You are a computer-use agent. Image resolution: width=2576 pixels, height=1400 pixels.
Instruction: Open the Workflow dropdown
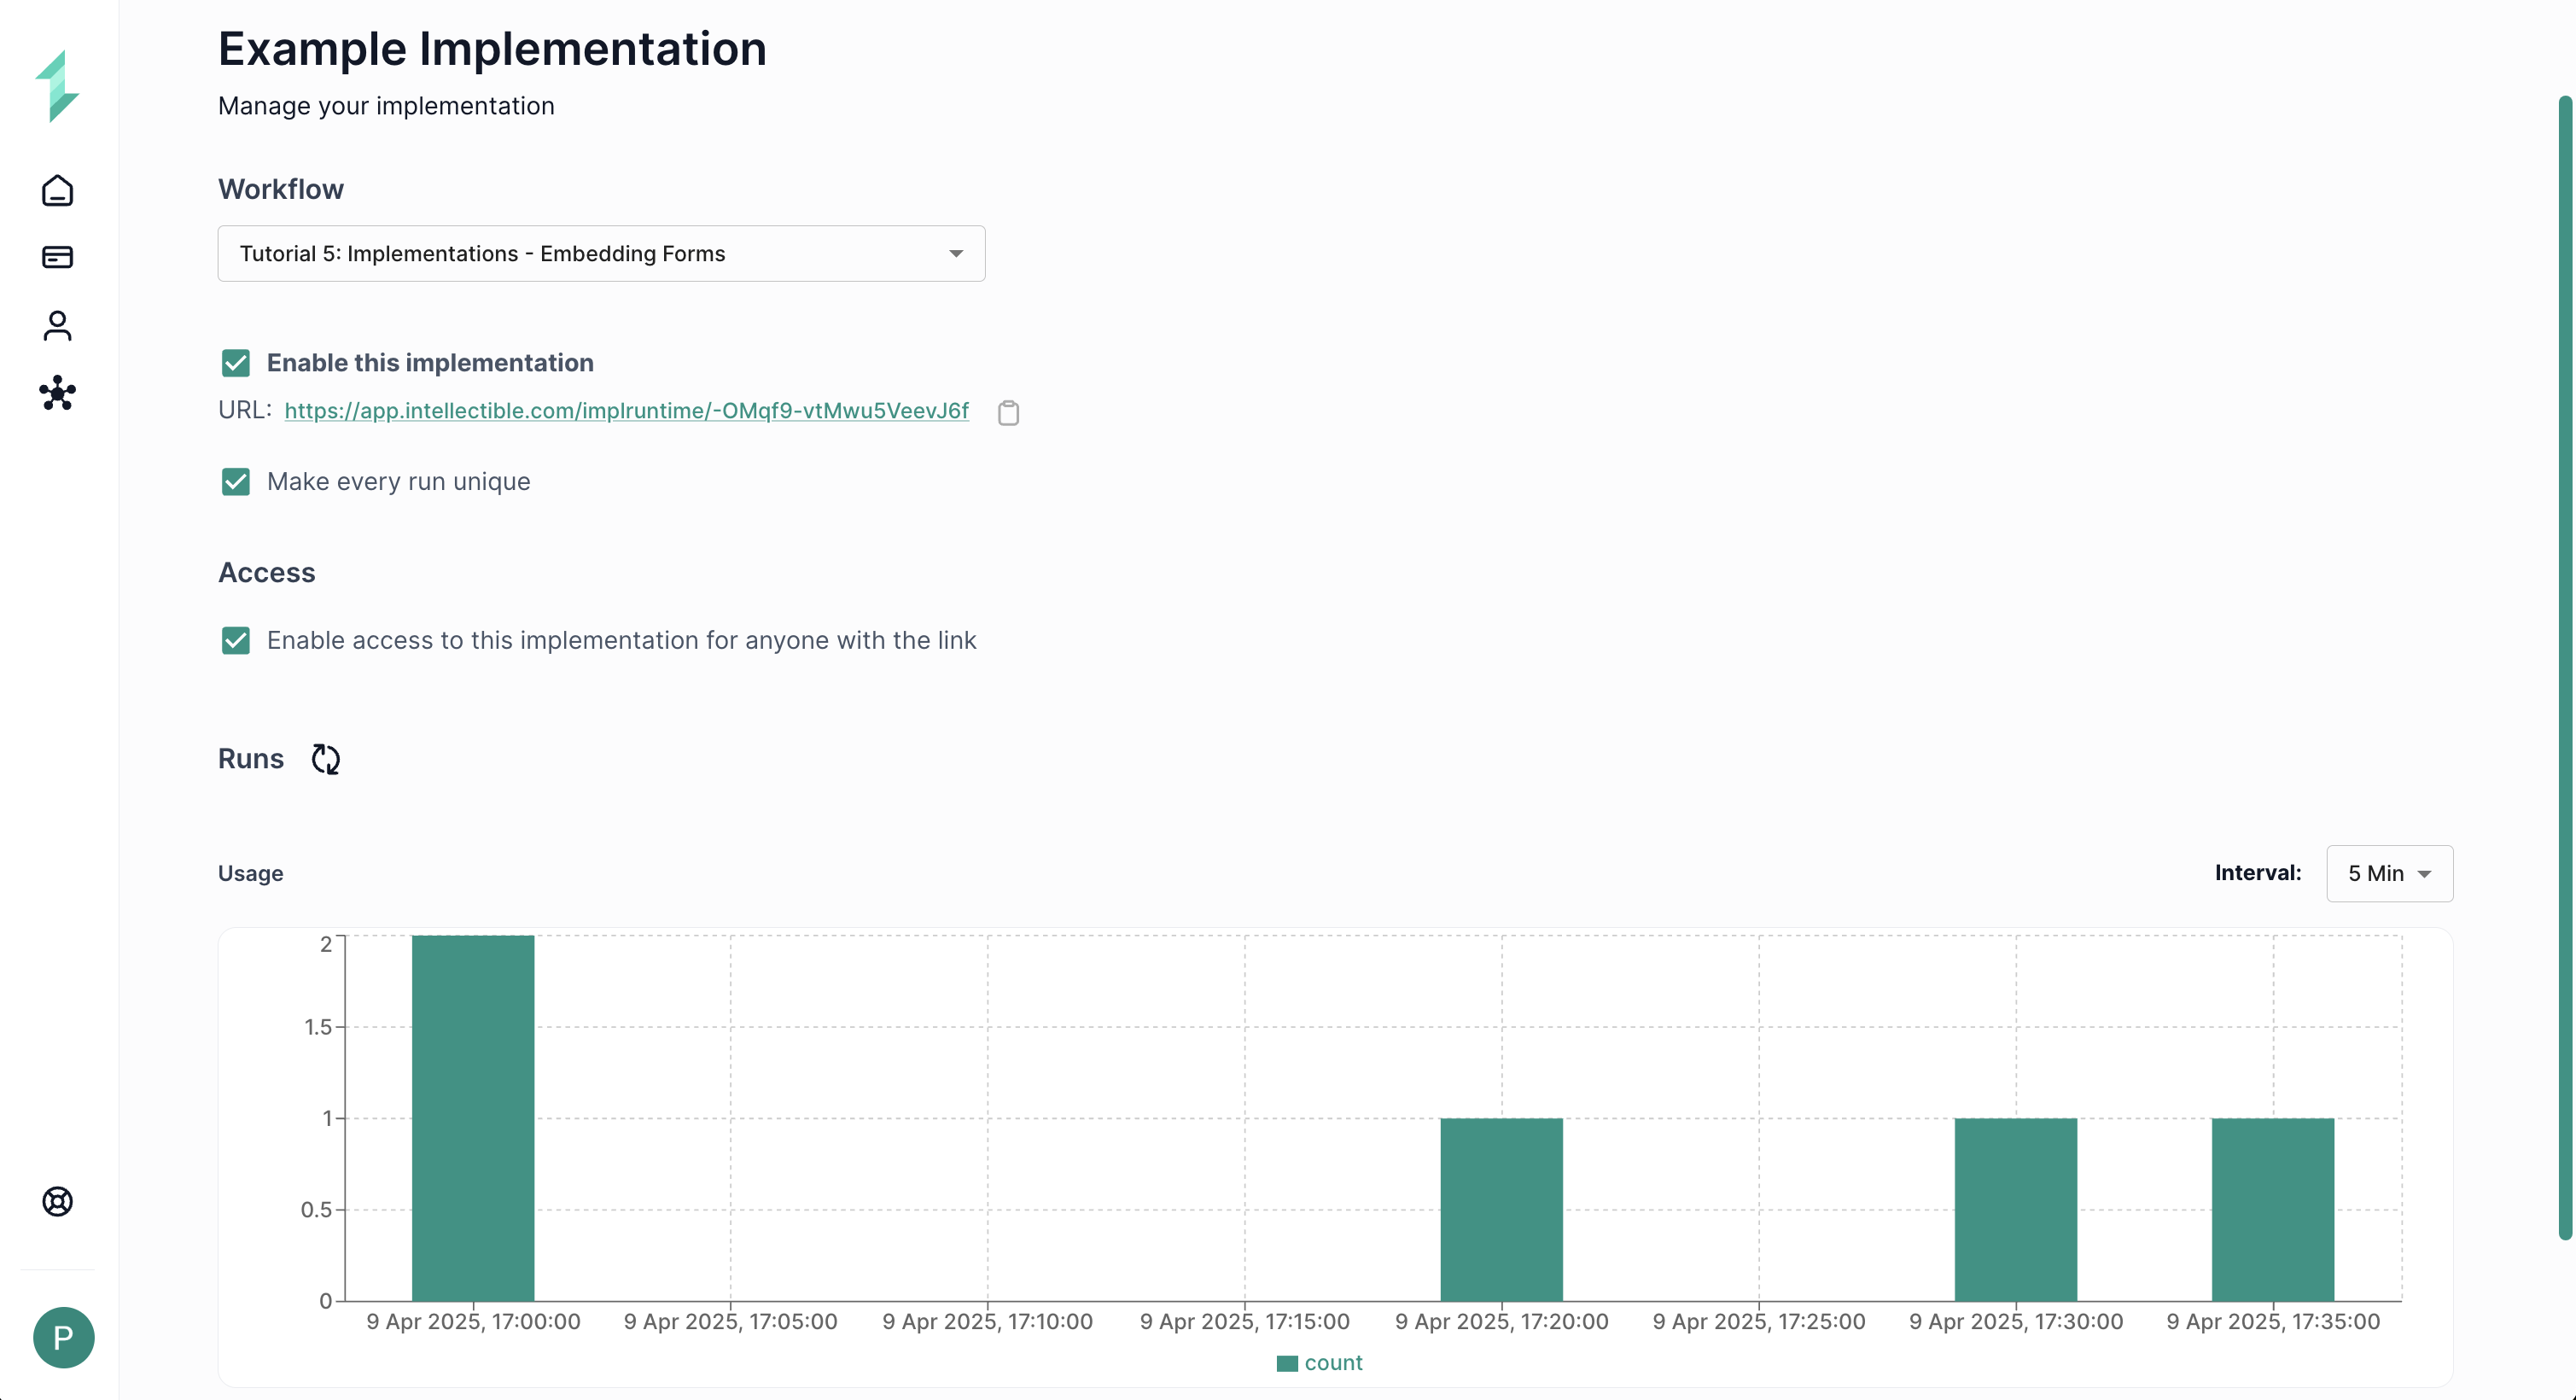click(x=601, y=253)
